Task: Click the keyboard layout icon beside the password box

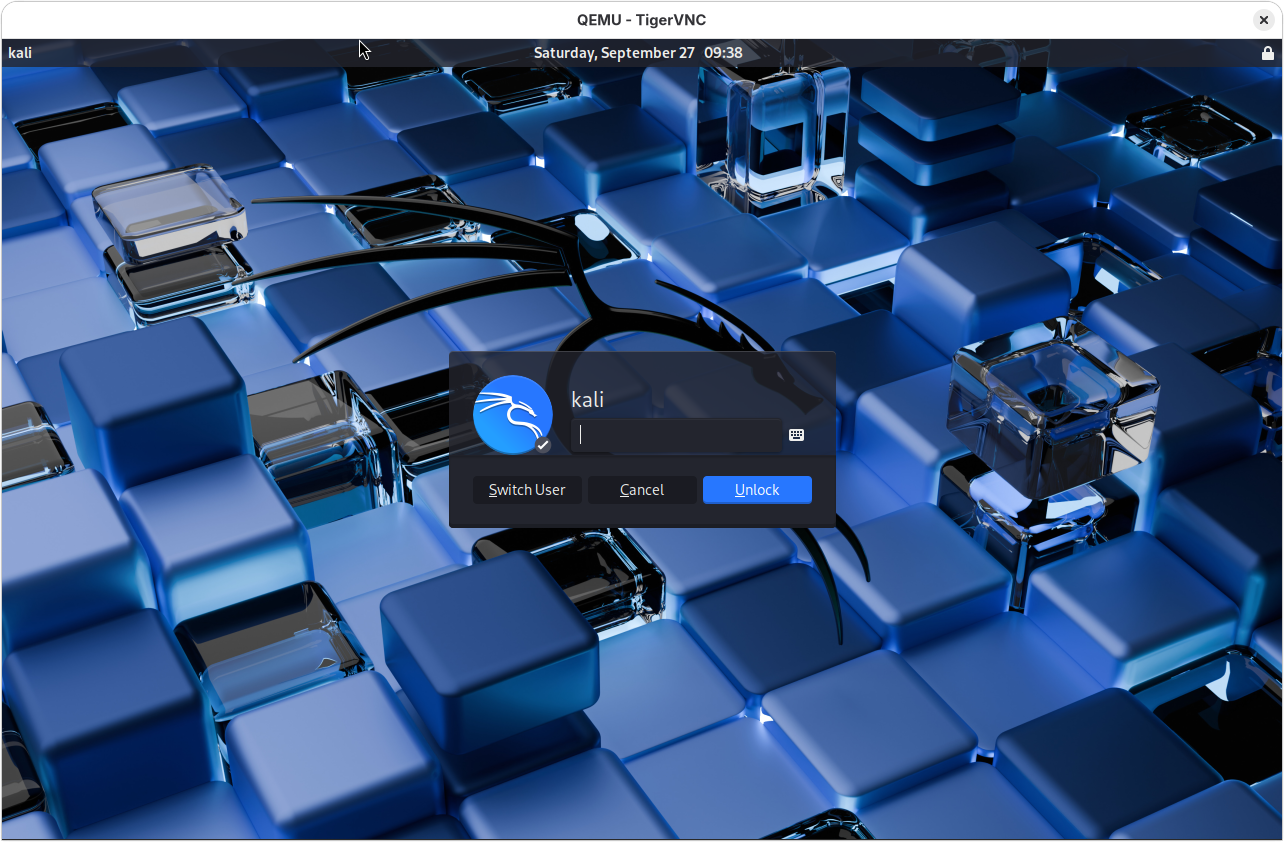Action: coord(796,434)
